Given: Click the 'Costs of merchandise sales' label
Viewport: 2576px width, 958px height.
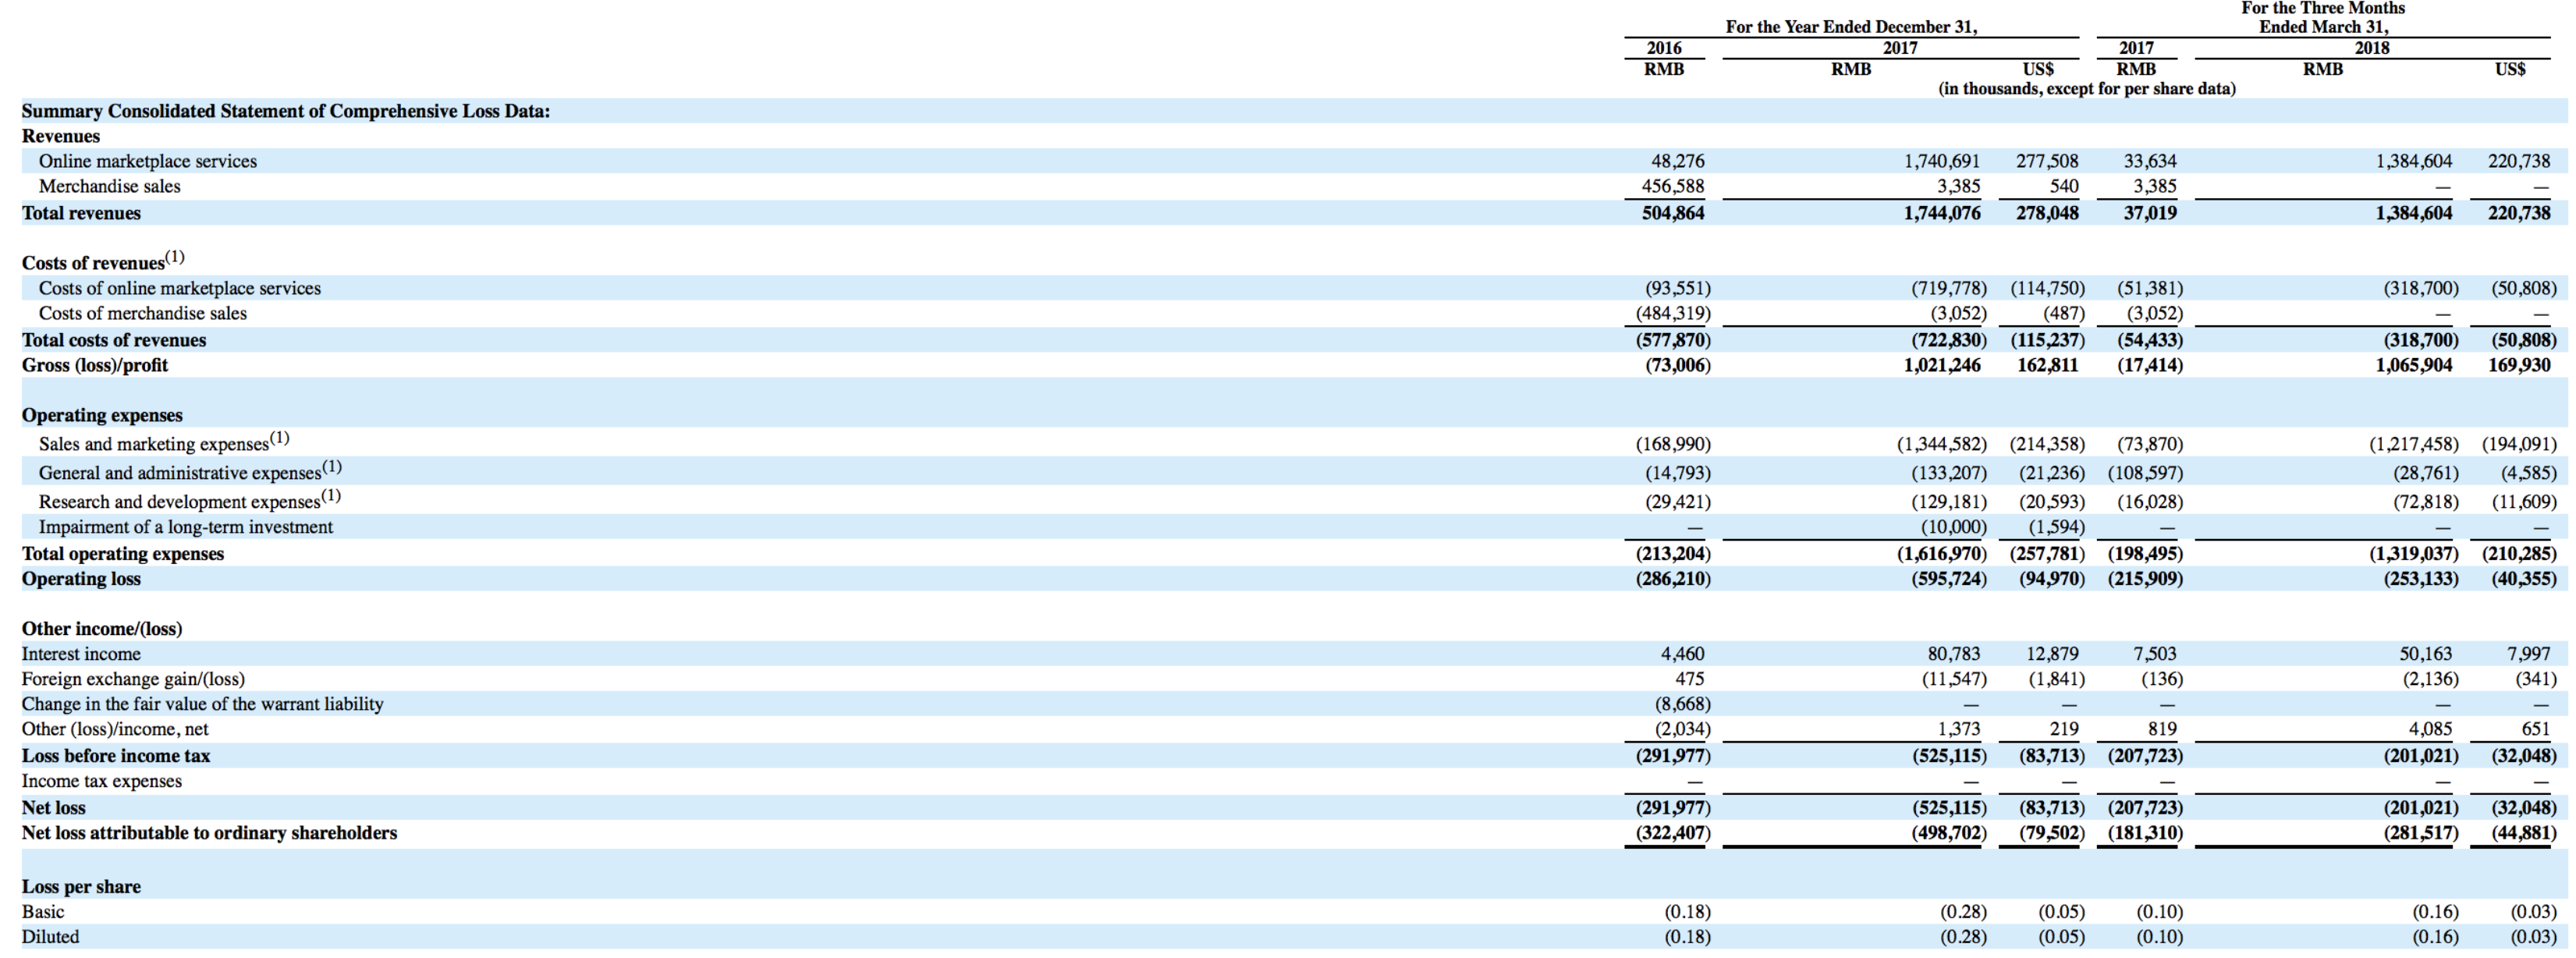Looking at the screenshot, I should 143,313.
